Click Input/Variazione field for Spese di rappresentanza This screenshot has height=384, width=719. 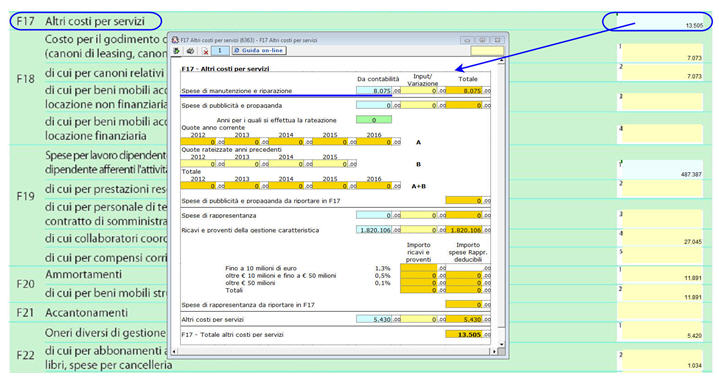point(418,216)
